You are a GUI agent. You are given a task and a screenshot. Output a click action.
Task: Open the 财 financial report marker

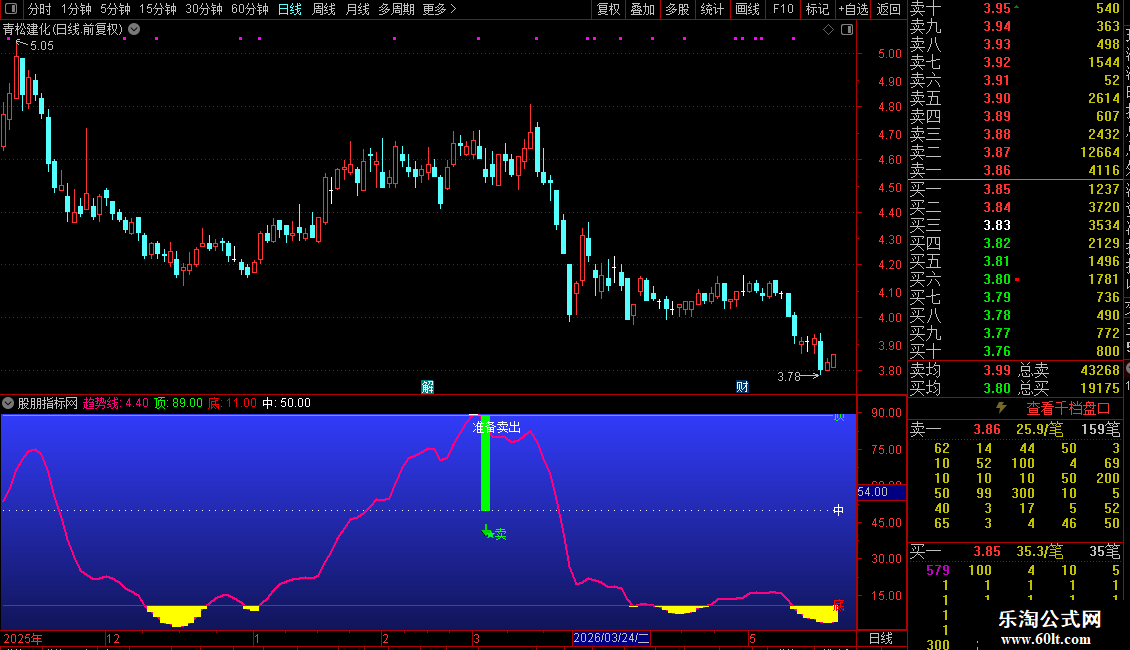coord(742,387)
